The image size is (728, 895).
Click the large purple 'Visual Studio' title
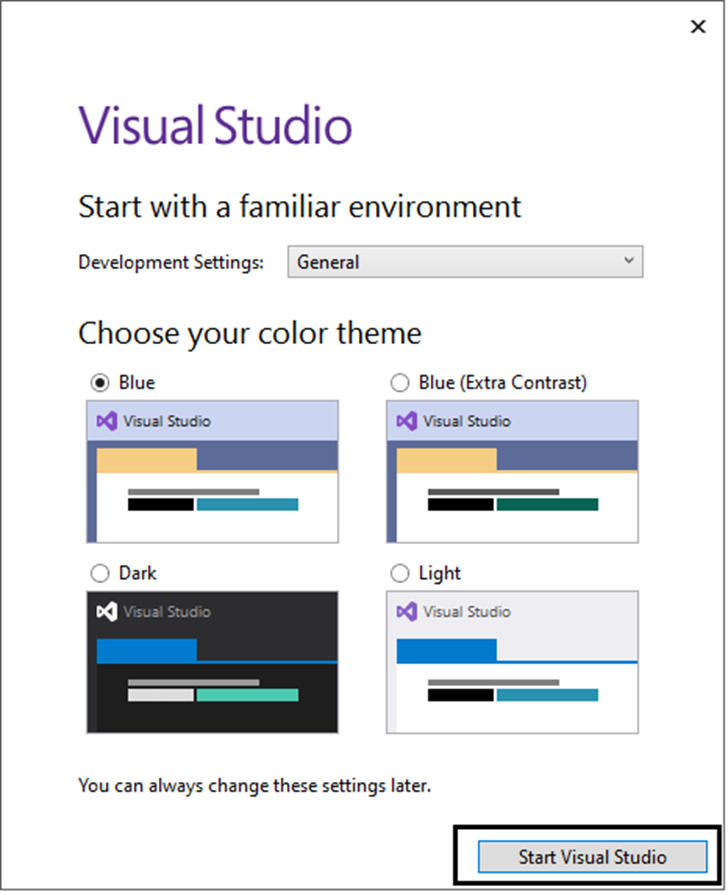[215, 125]
